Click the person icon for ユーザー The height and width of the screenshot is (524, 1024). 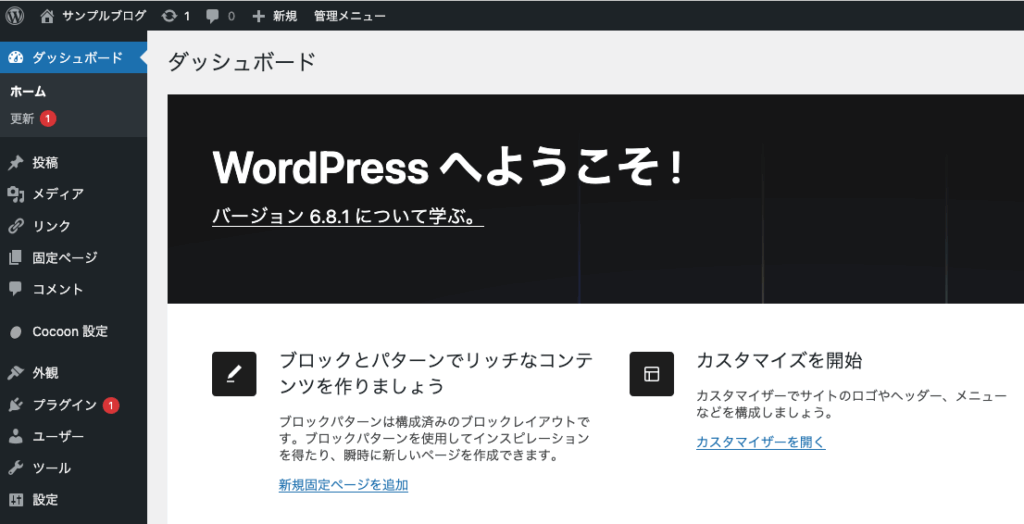click(16, 436)
